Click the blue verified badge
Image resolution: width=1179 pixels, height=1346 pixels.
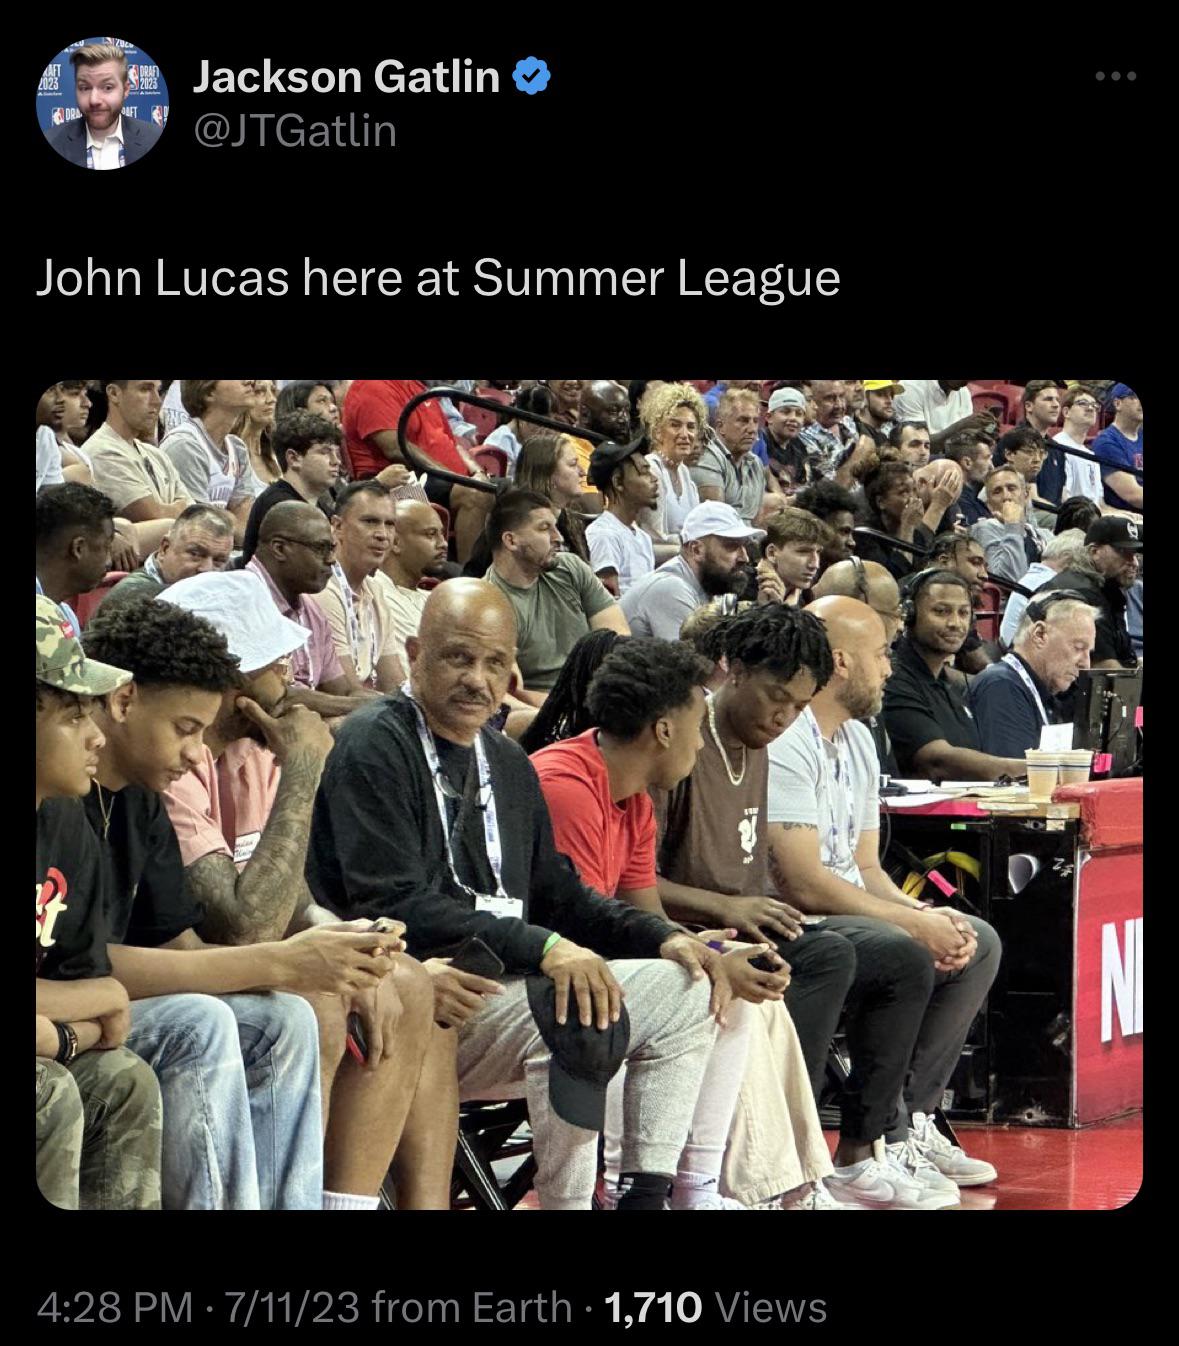coord(531,76)
